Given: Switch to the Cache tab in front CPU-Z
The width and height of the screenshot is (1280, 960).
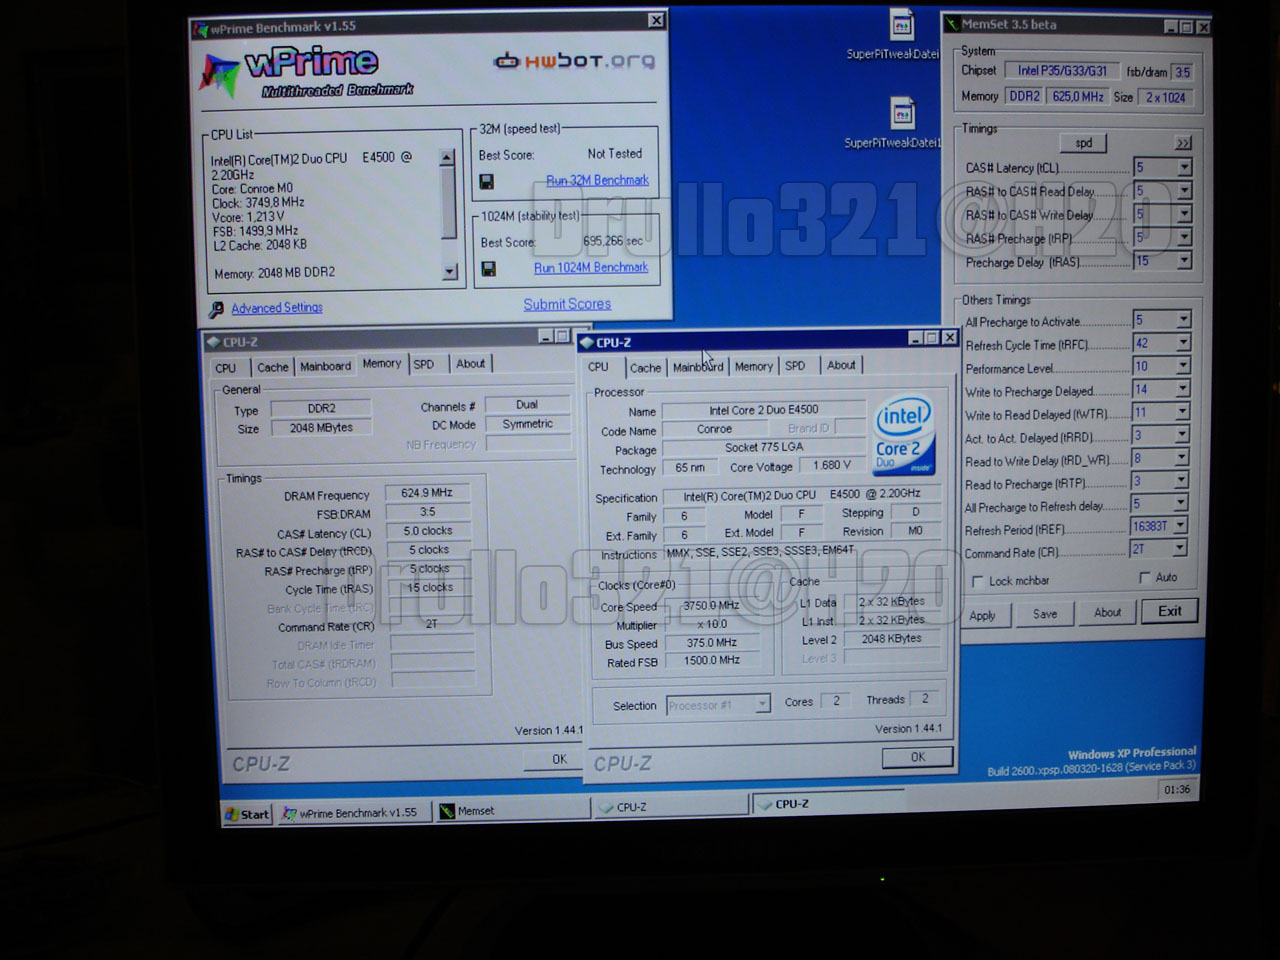Looking at the screenshot, I should tap(645, 368).
